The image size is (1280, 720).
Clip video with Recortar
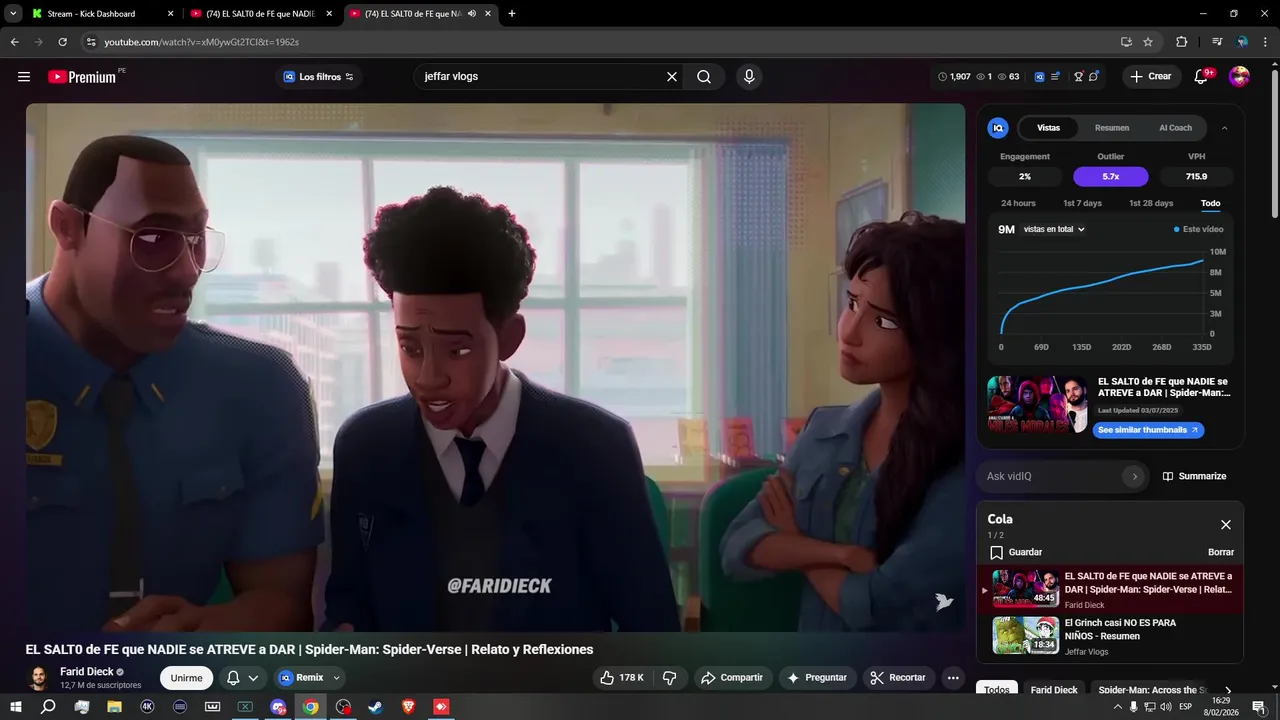click(x=898, y=678)
